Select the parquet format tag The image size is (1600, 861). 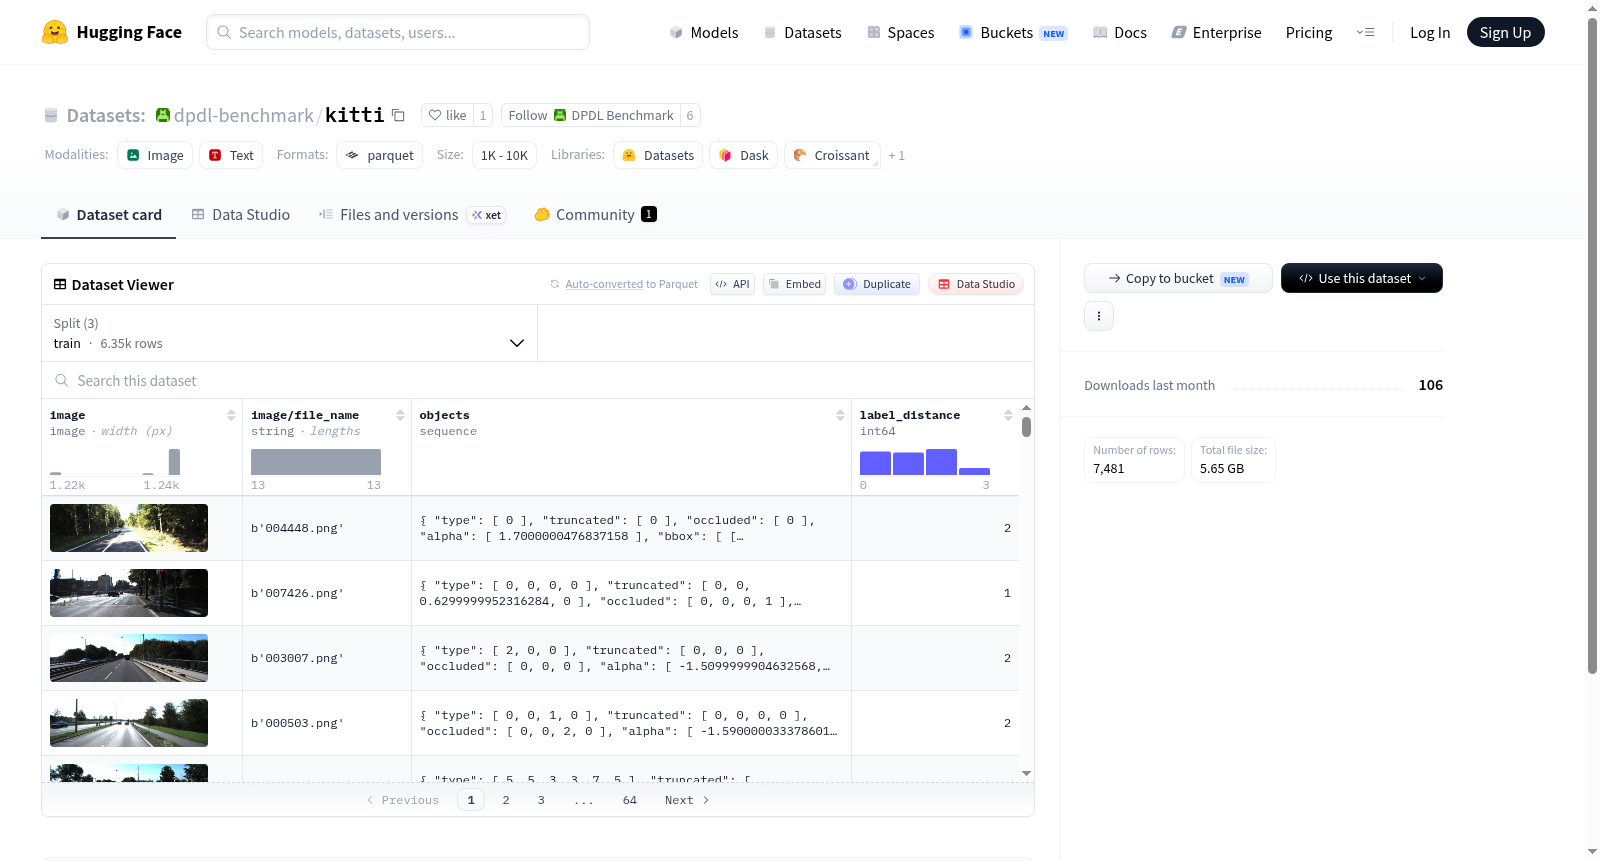click(x=379, y=155)
